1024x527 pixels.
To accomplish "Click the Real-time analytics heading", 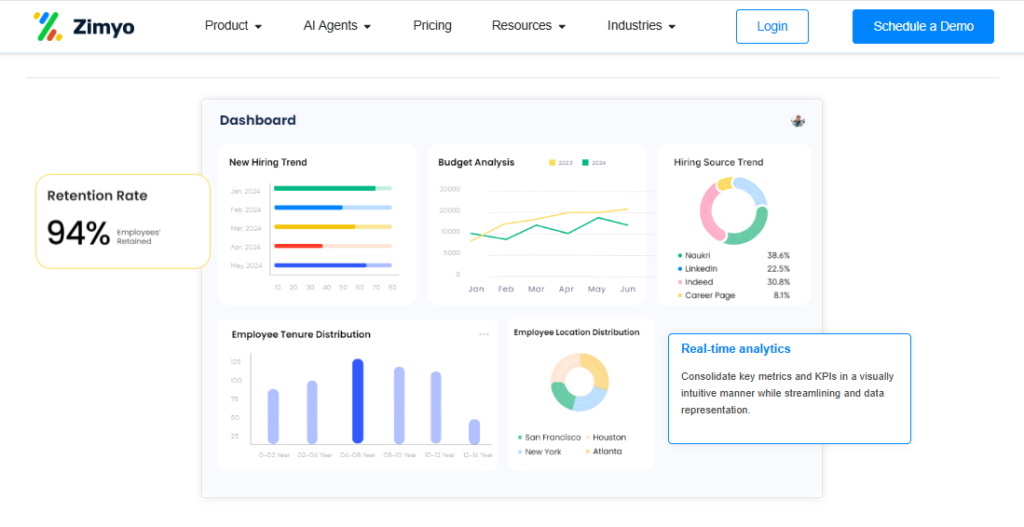I will pos(736,349).
